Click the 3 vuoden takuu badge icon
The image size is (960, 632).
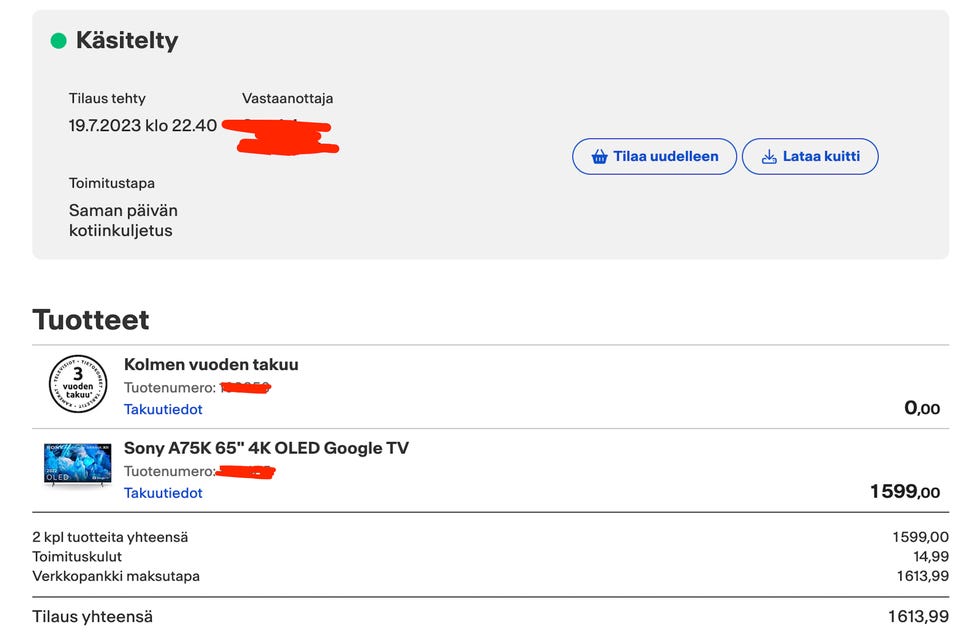(77, 384)
